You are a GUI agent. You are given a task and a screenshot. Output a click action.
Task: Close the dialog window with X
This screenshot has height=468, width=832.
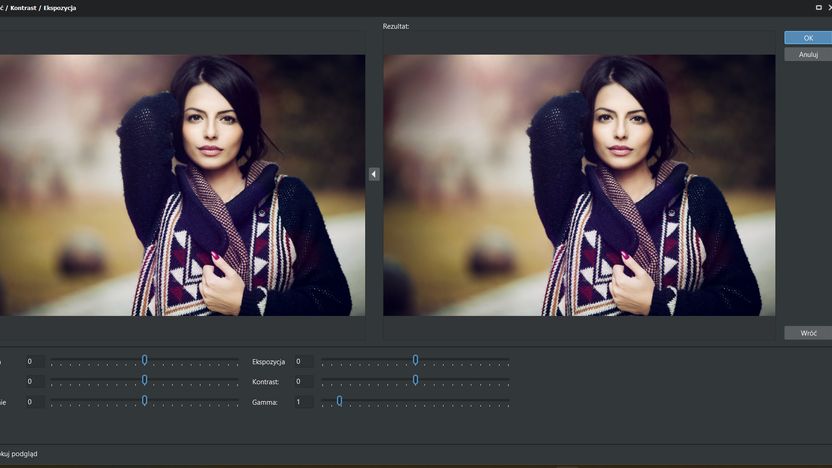[829, 7]
